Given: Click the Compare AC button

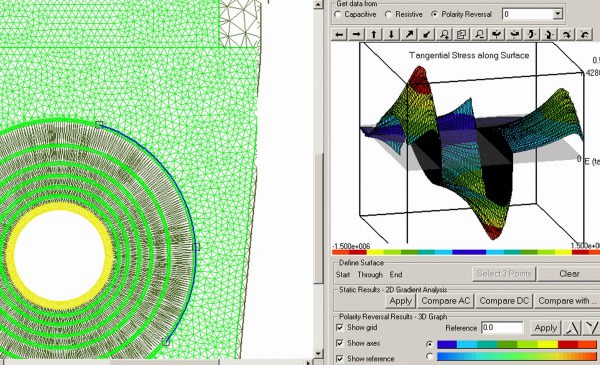Looking at the screenshot, I should coord(445,301).
